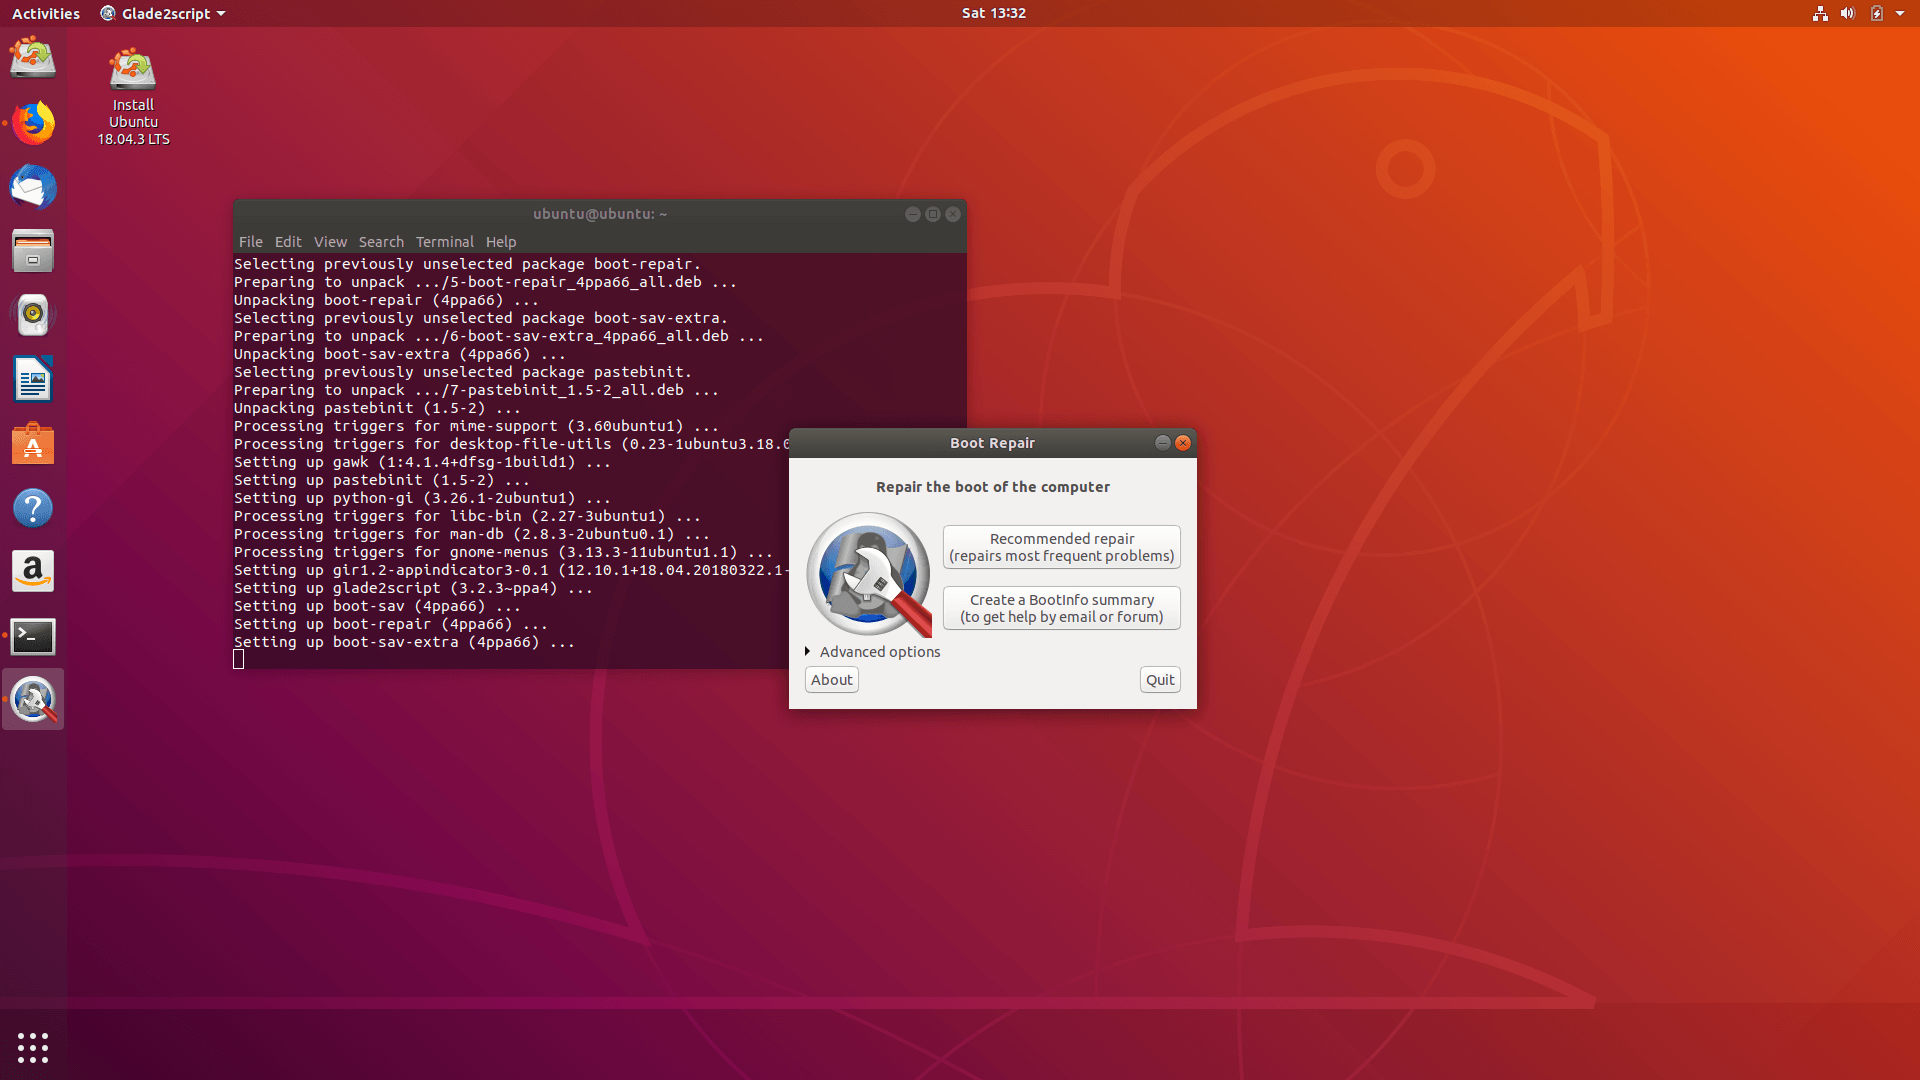
Task: Click the Amazon dock icon
Action: [33, 572]
